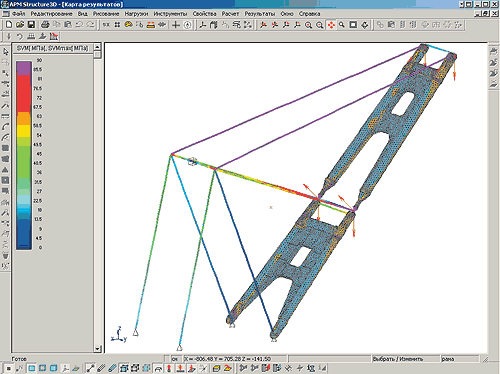The width and height of the screenshot is (500, 374).
Task: Open the Инструменты menu
Action: click(170, 14)
